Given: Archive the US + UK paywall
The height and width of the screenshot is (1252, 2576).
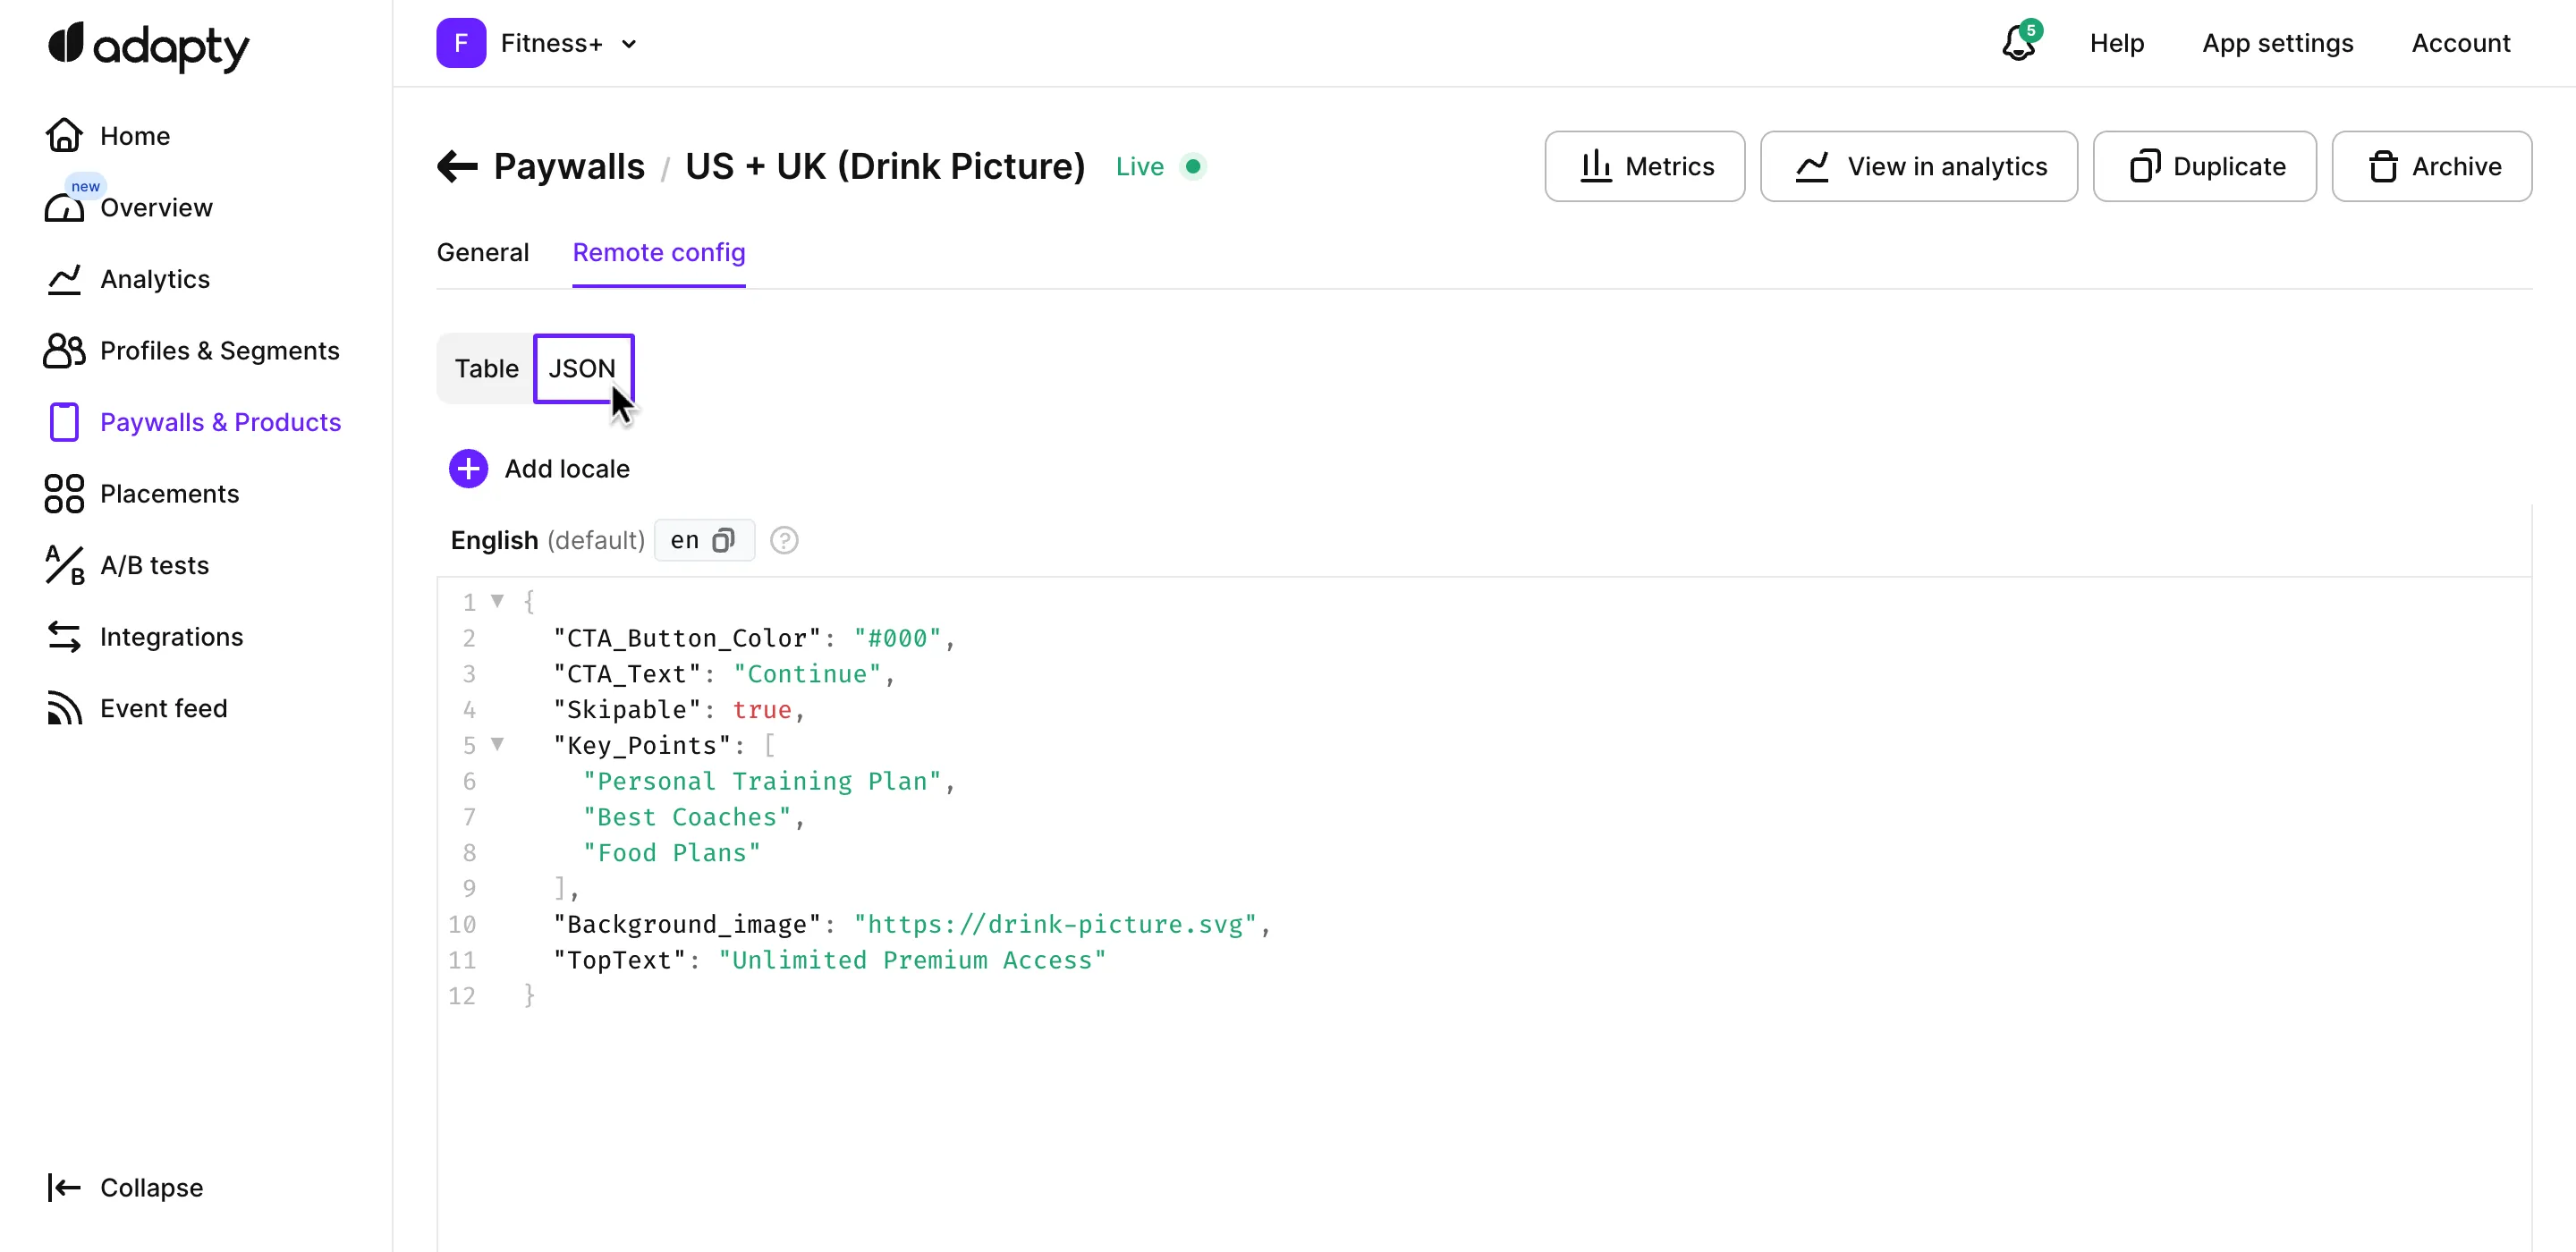Looking at the screenshot, I should point(2433,166).
